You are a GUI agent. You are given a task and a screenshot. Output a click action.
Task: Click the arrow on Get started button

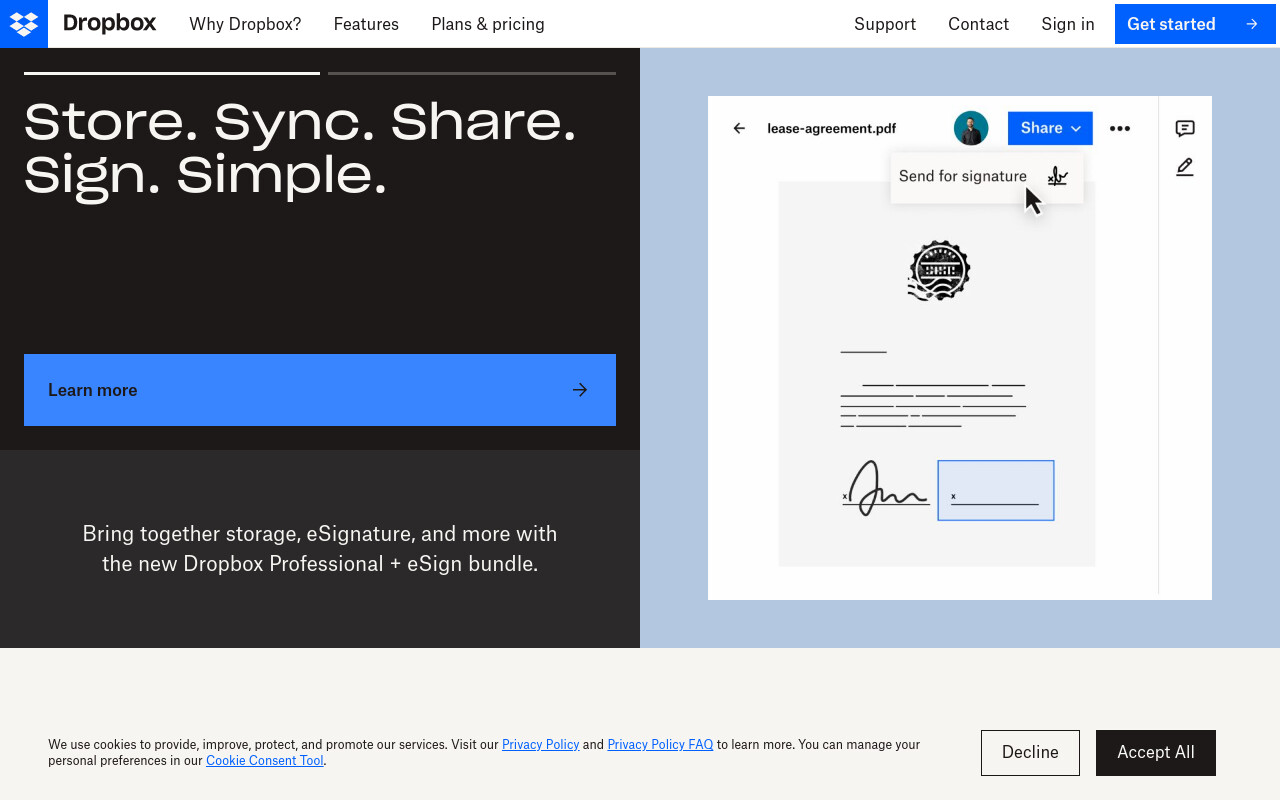[x=1252, y=24]
